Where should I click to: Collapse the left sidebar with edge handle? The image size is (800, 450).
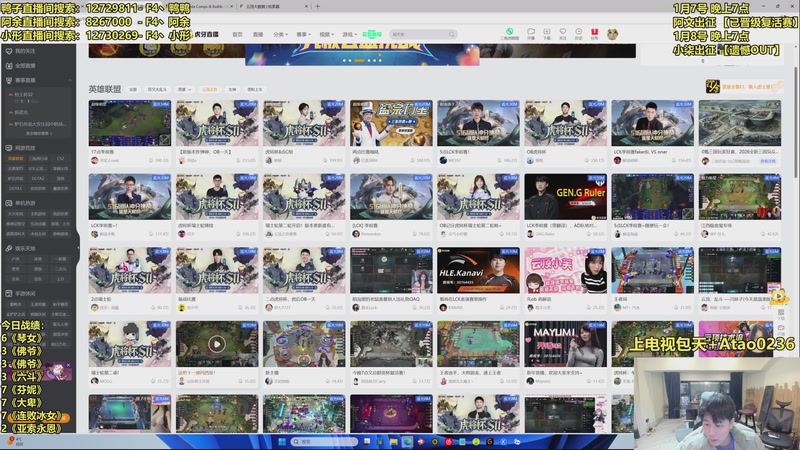tap(78, 248)
